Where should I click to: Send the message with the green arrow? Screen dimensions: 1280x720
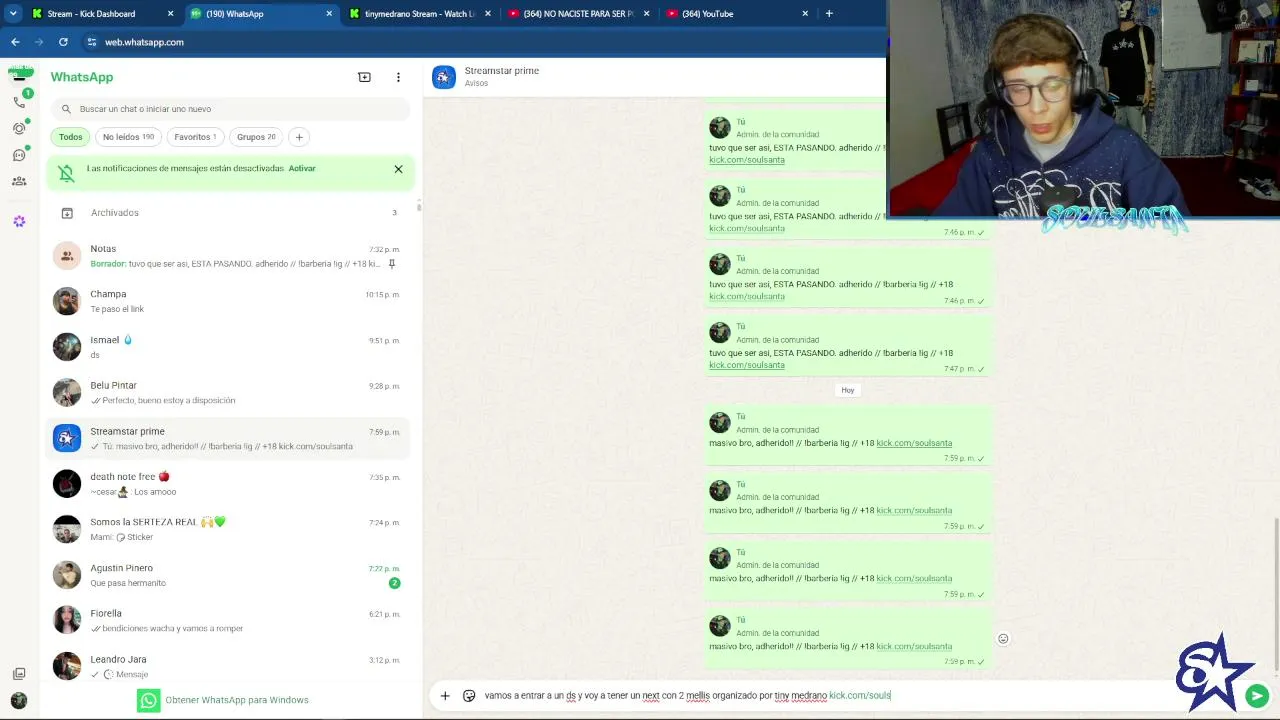(x=1257, y=696)
